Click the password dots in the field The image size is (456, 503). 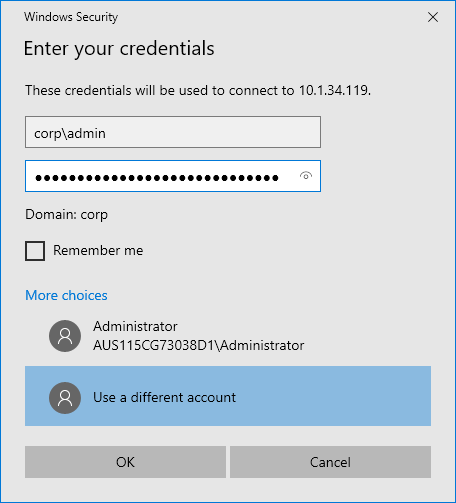(157, 178)
